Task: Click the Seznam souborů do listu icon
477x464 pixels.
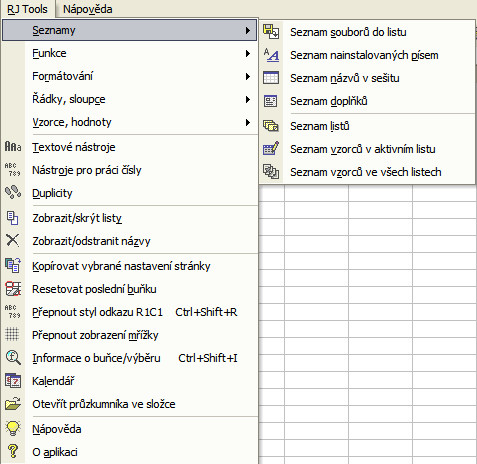Action: point(271,32)
